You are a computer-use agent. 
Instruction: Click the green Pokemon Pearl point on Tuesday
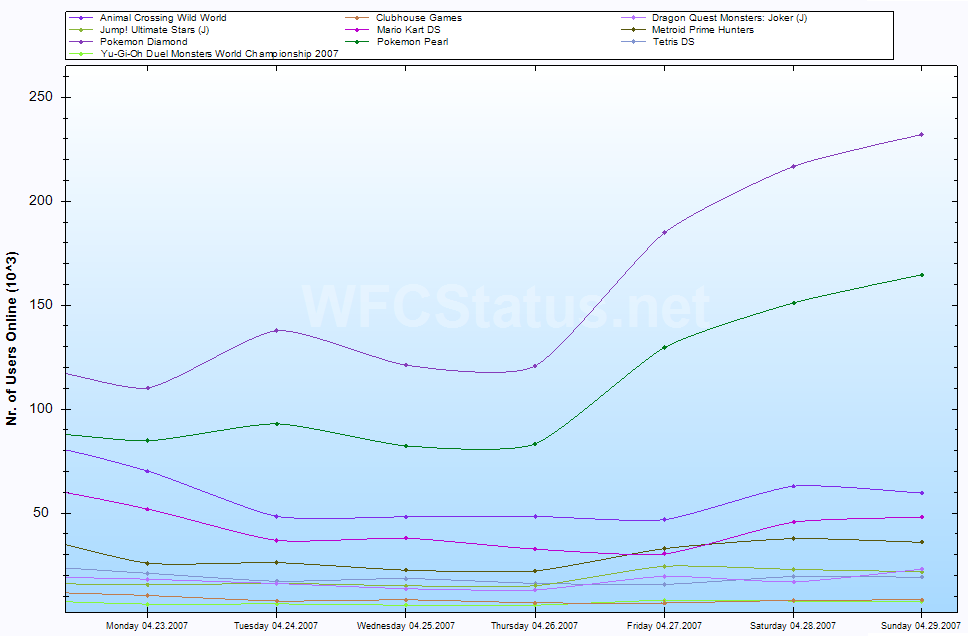click(x=276, y=423)
